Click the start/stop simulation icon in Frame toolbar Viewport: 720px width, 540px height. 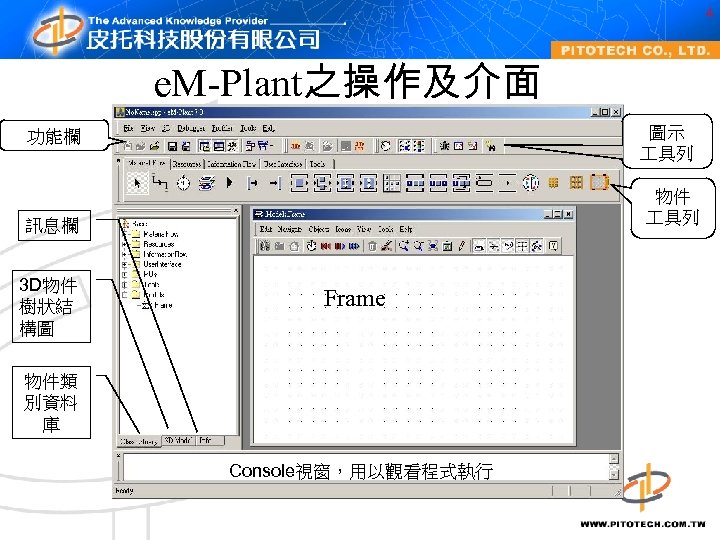coord(340,247)
